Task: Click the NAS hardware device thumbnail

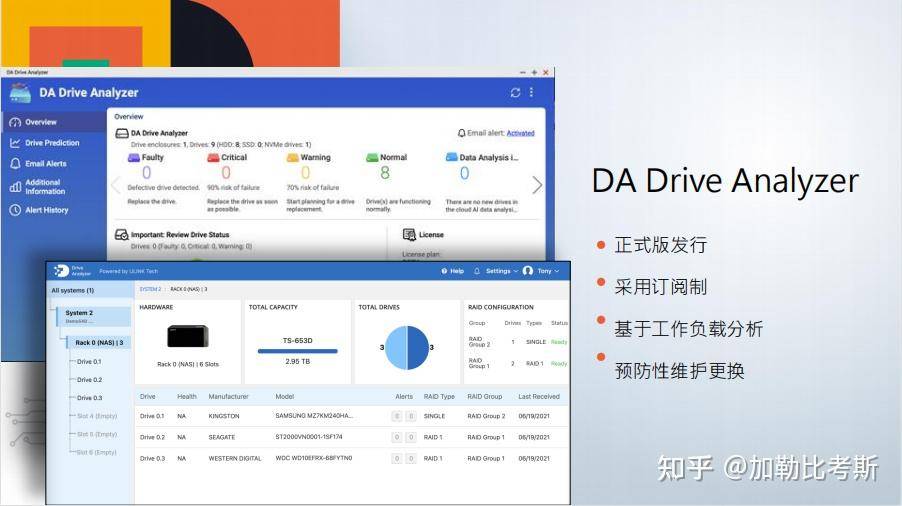Action: (x=188, y=336)
